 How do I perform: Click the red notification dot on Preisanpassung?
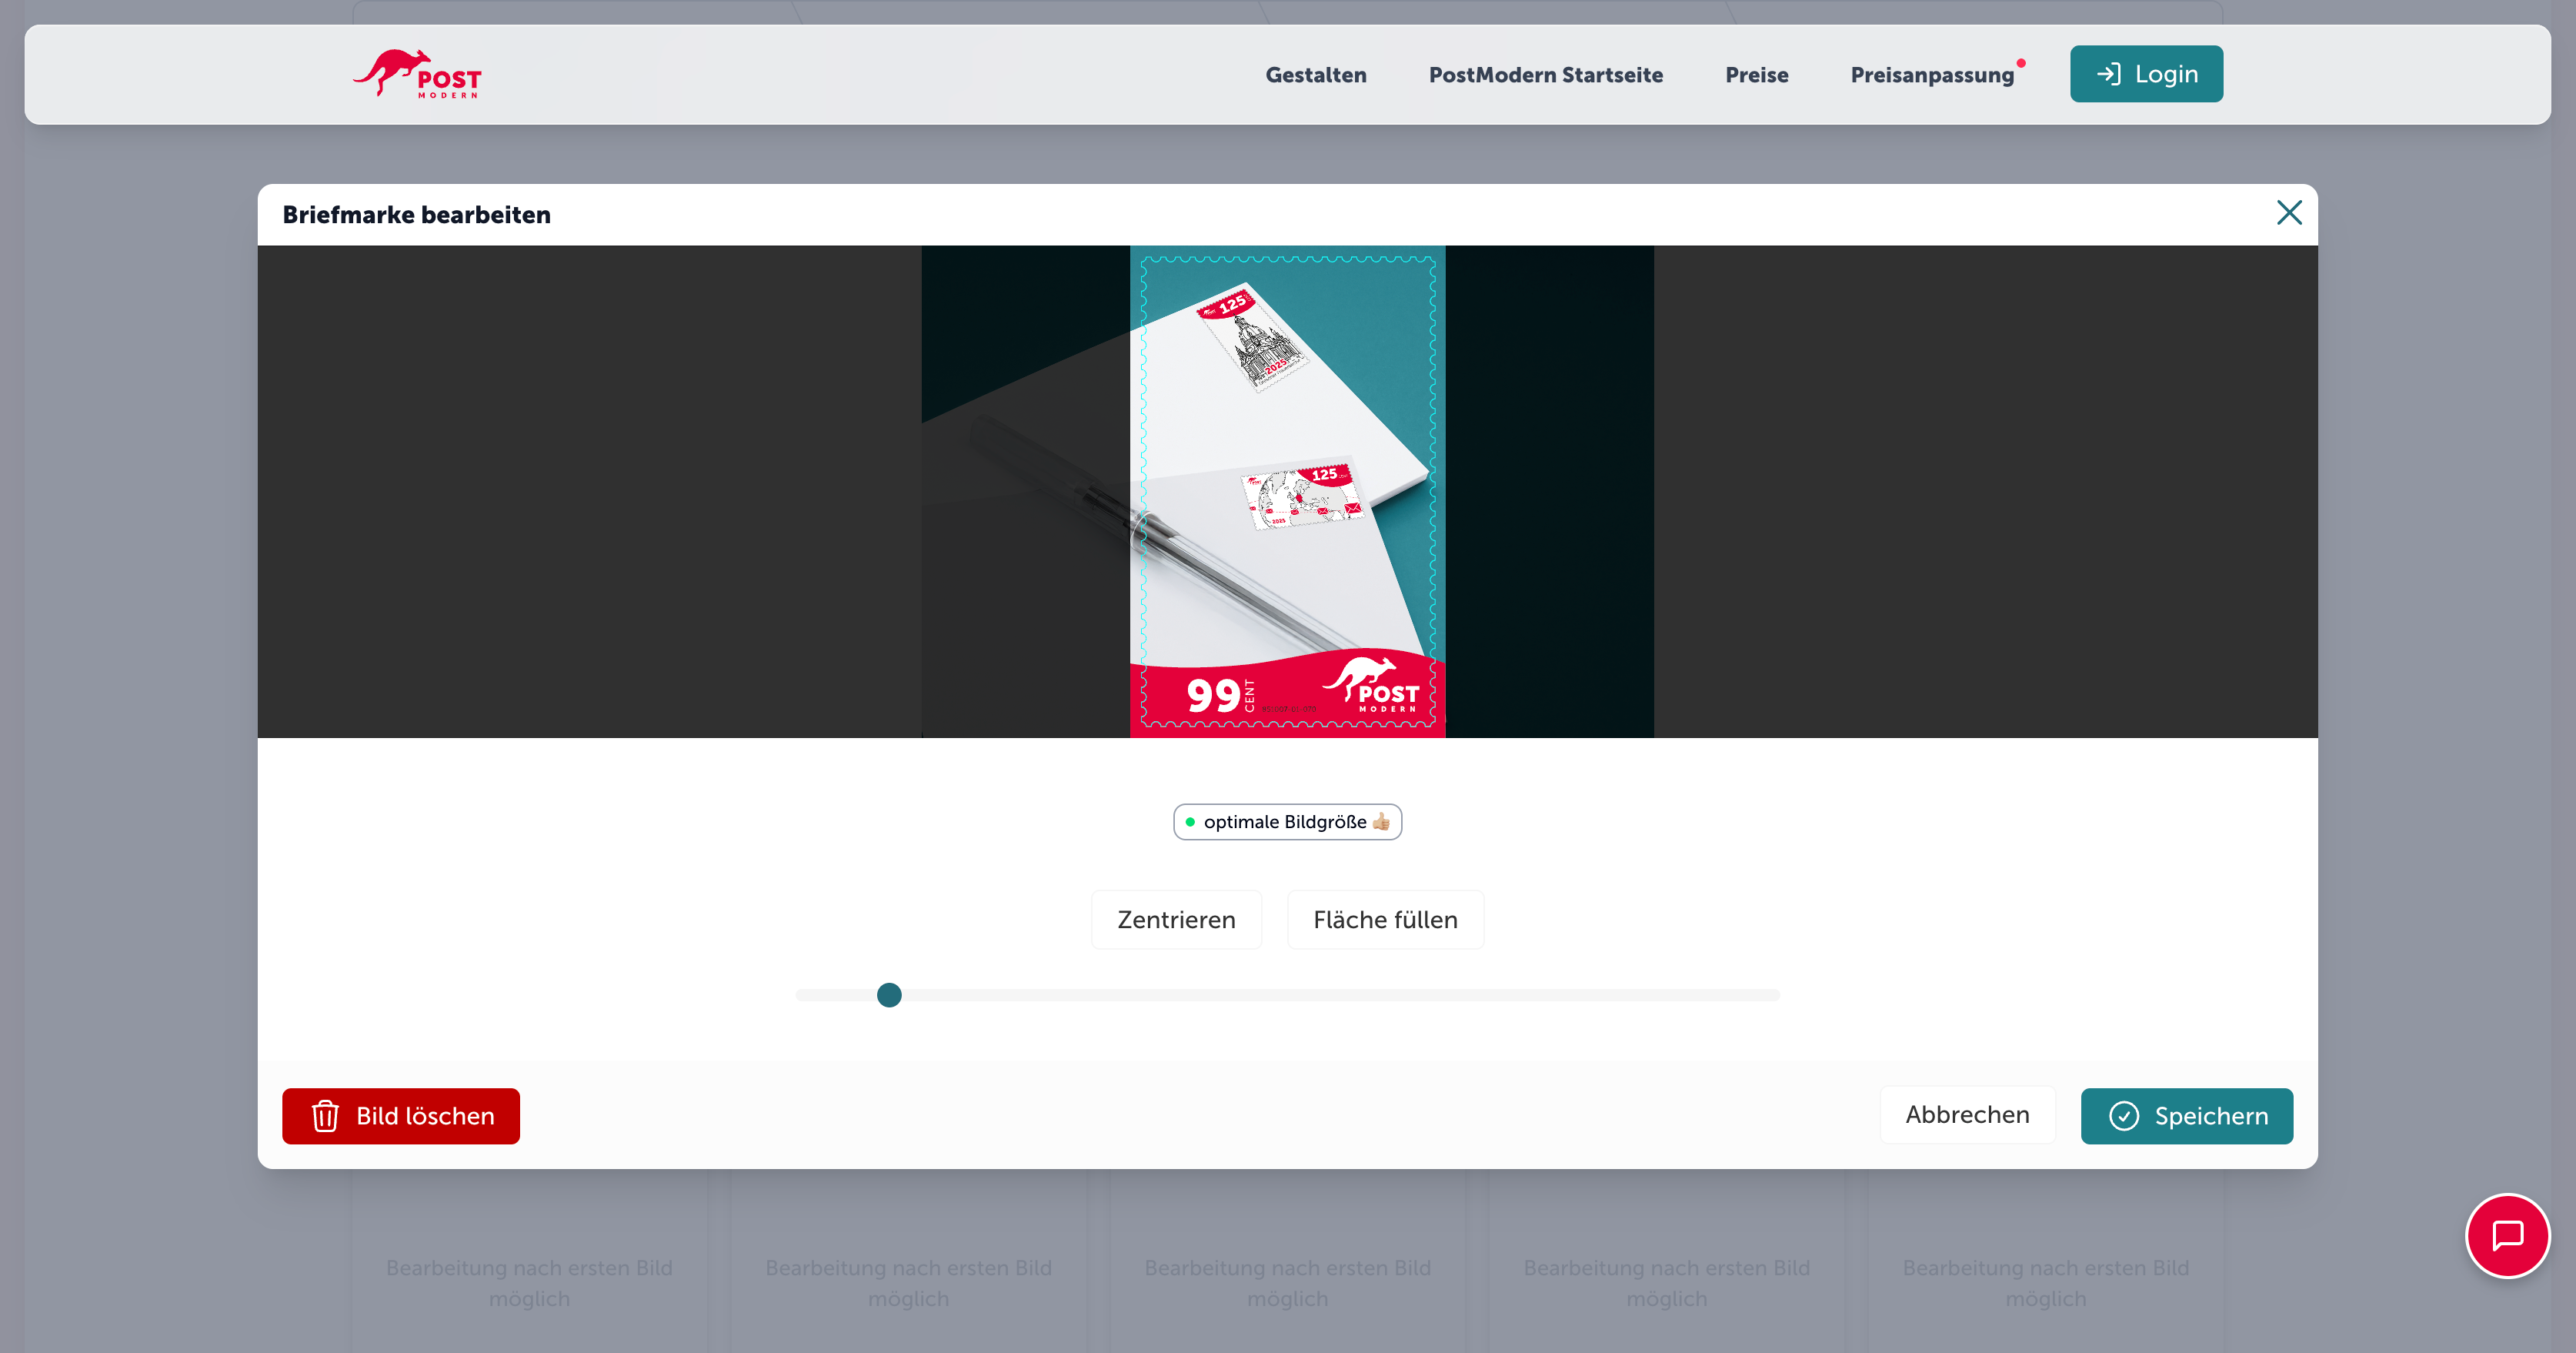2021,62
